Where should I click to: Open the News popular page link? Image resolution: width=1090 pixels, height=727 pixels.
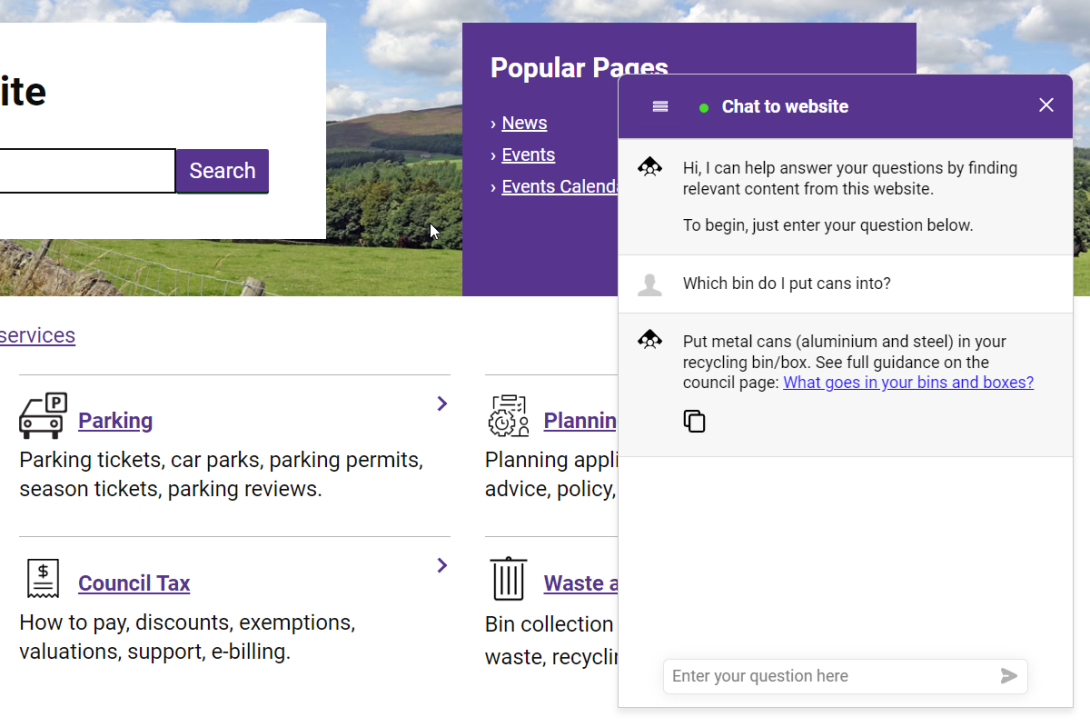[x=524, y=123]
